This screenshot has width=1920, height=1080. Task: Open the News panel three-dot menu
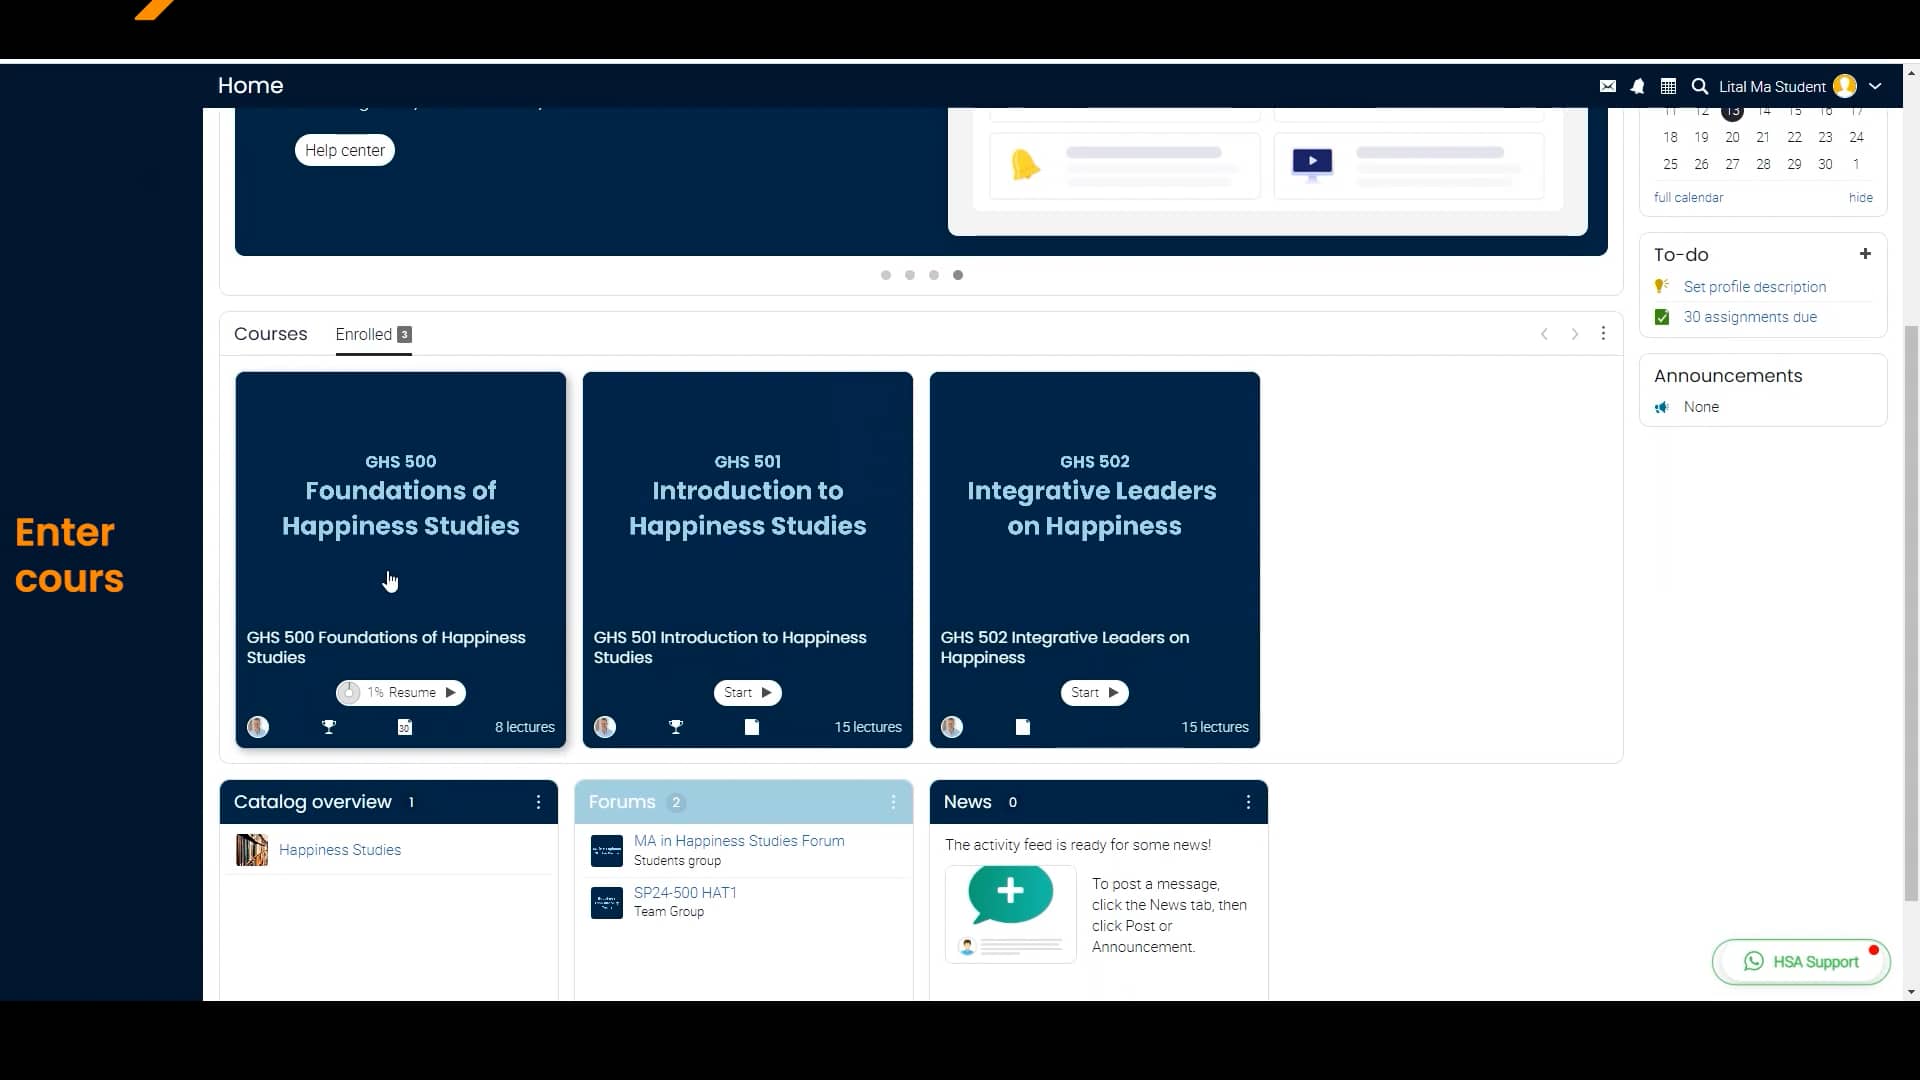(1248, 802)
